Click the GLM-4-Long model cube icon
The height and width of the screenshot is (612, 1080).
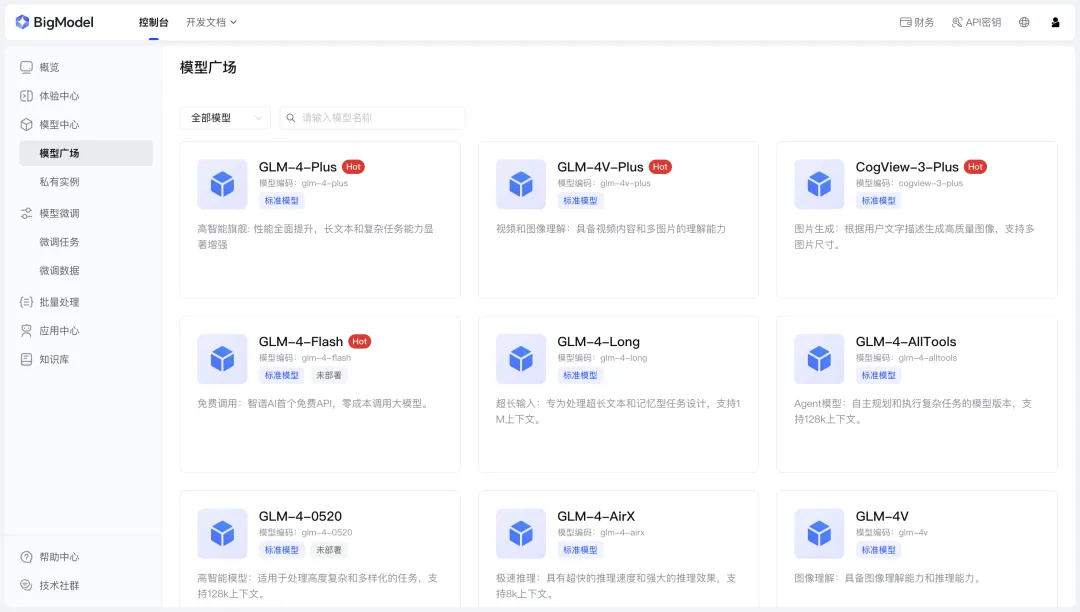click(521, 359)
